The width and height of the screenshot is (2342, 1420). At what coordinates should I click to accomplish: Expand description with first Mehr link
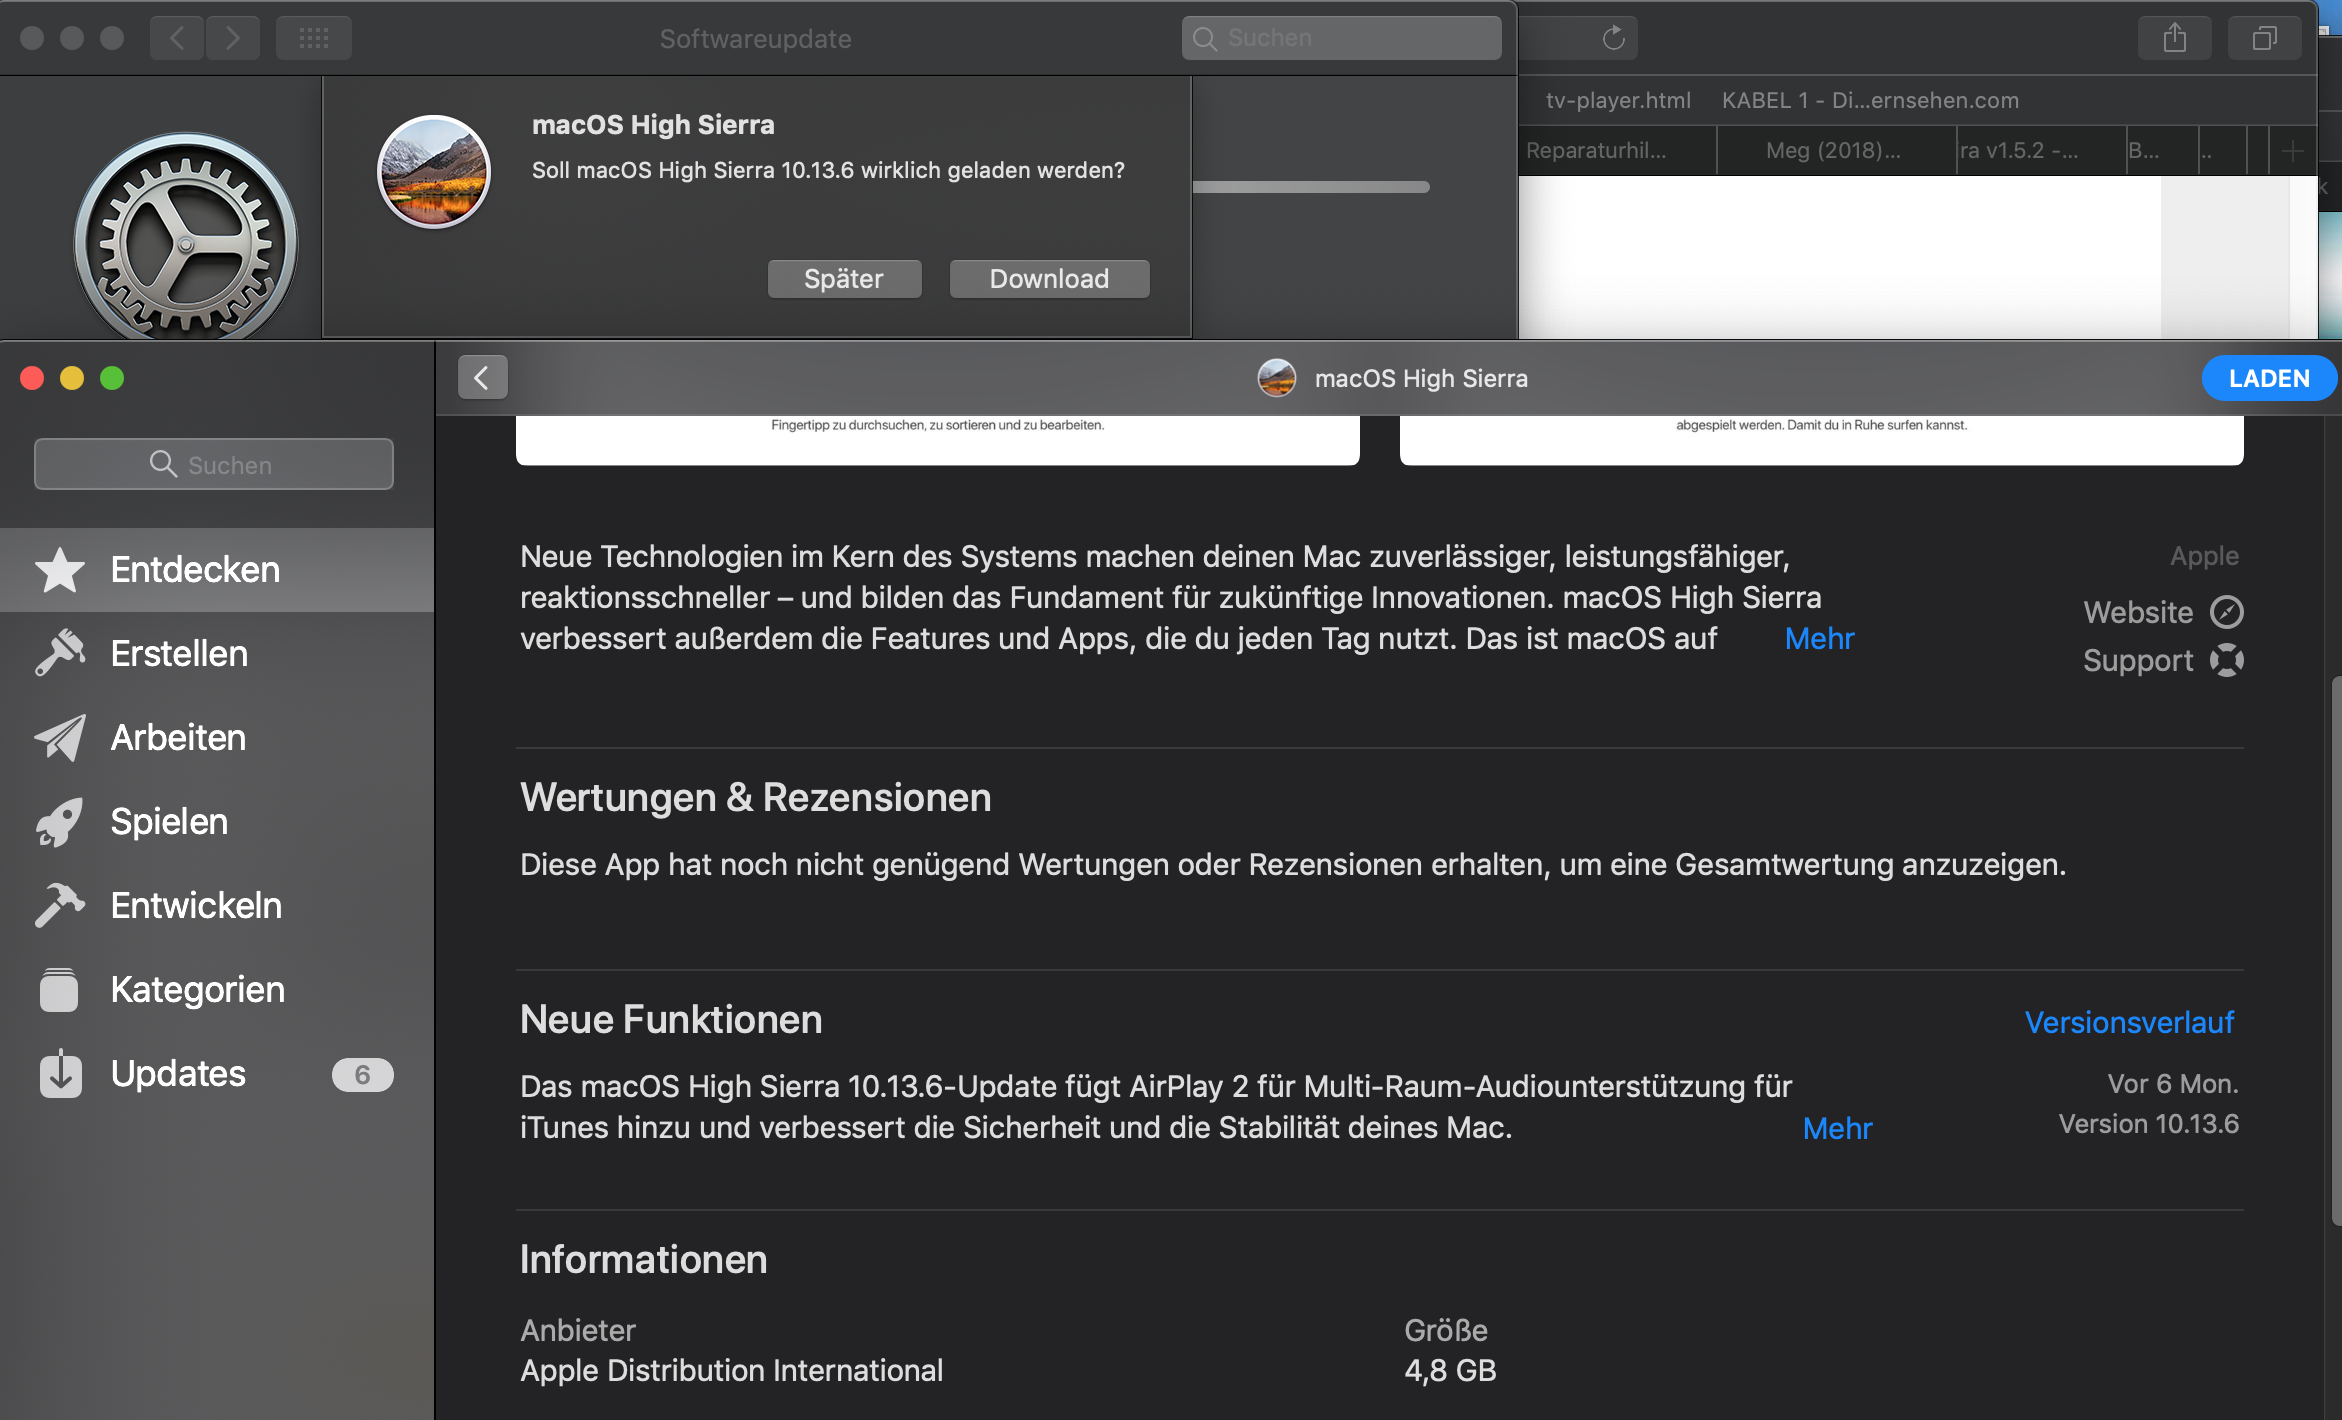pyautogui.click(x=1819, y=639)
